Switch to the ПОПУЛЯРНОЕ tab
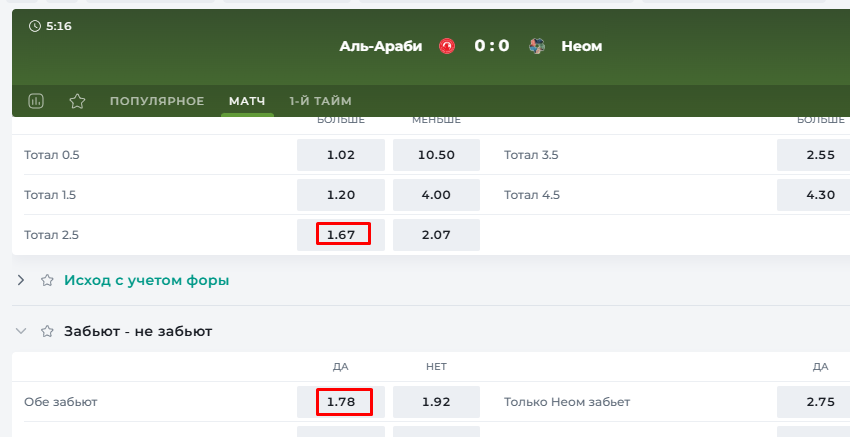This screenshot has height=437, width=850. tap(157, 101)
